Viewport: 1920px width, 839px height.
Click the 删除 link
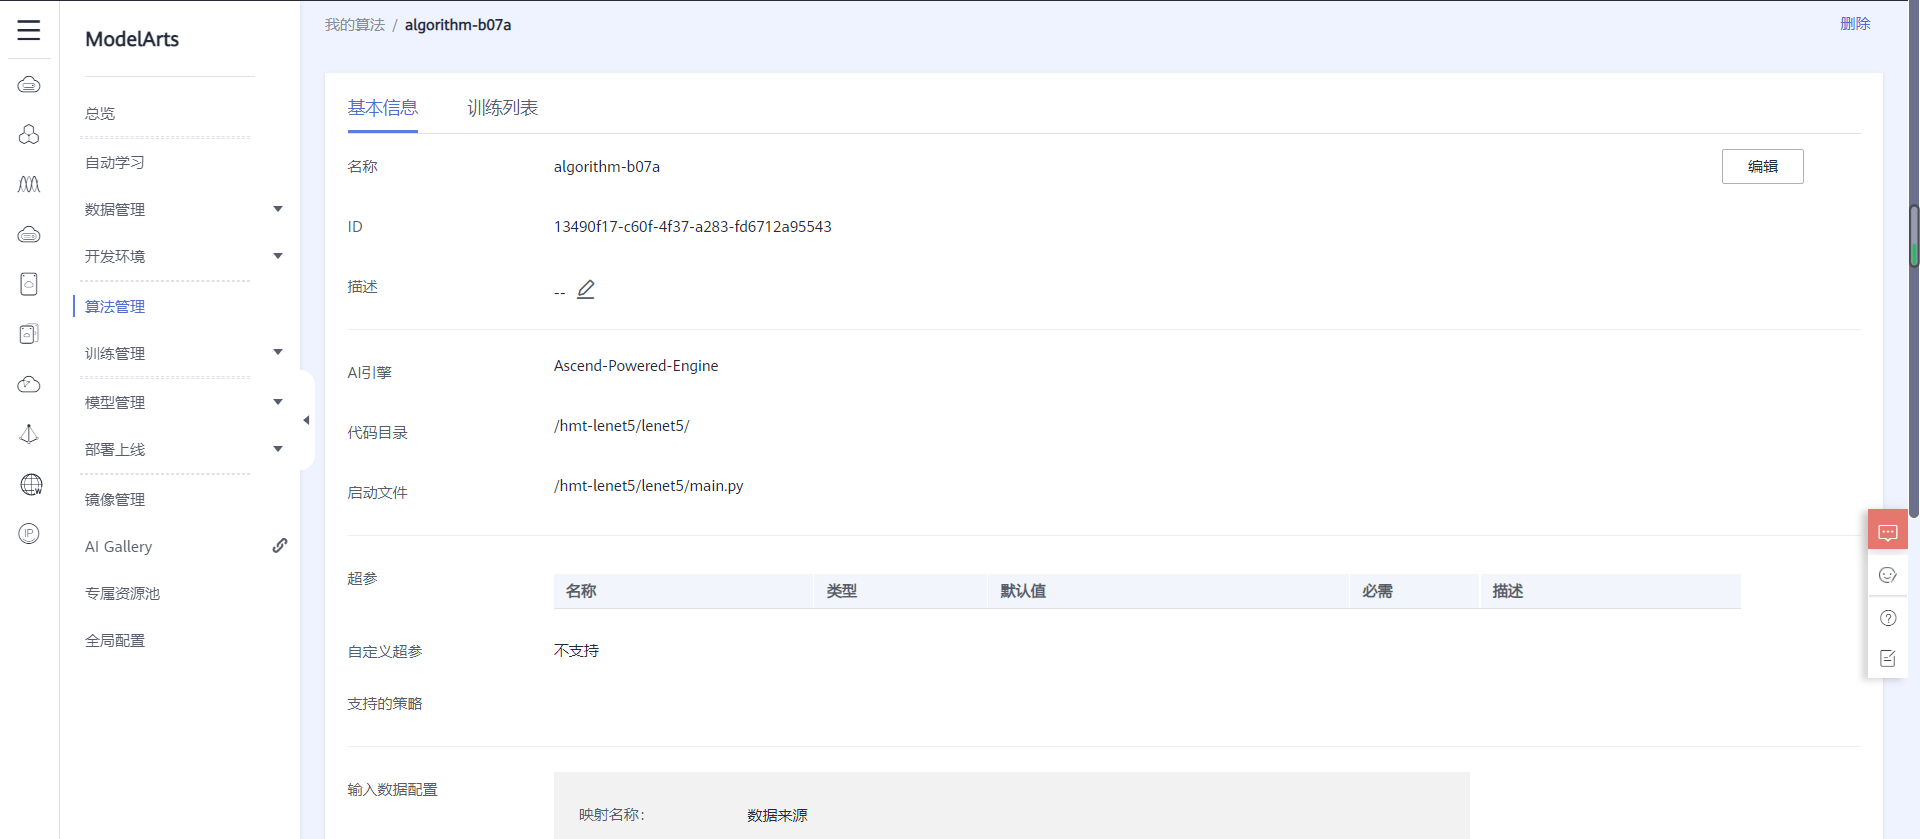[x=1855, y=23]
